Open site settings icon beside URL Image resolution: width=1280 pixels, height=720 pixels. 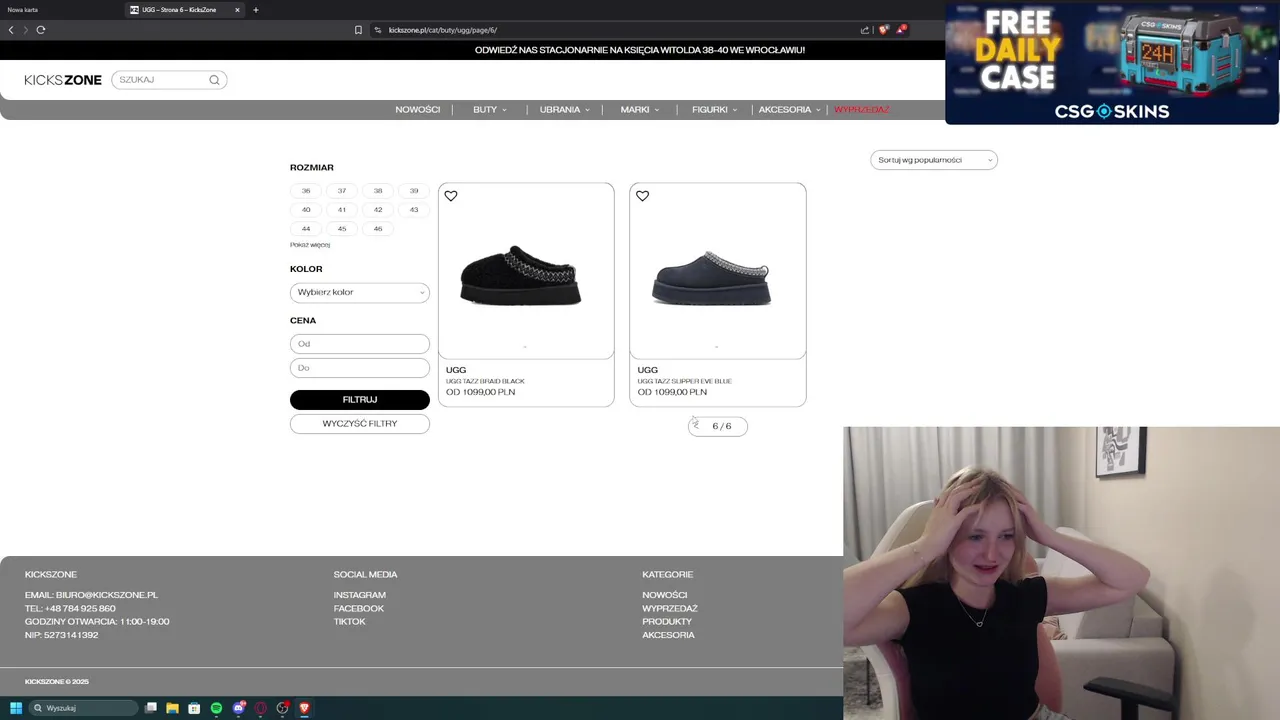coord(378,30)
